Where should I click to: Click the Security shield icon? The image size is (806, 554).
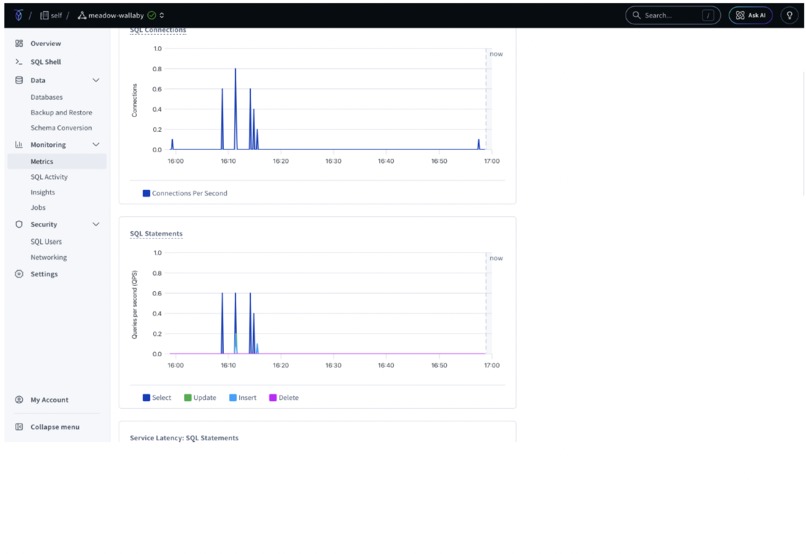tap(19, 225)
